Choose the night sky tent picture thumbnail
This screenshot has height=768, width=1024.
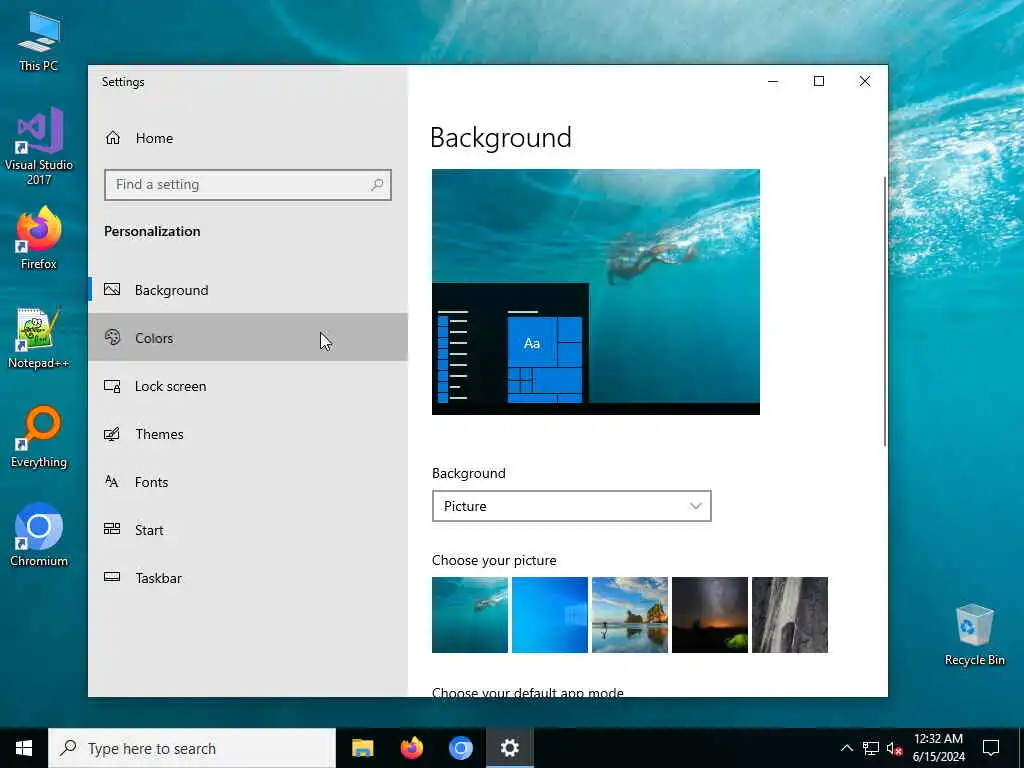[x=710, y=615]
